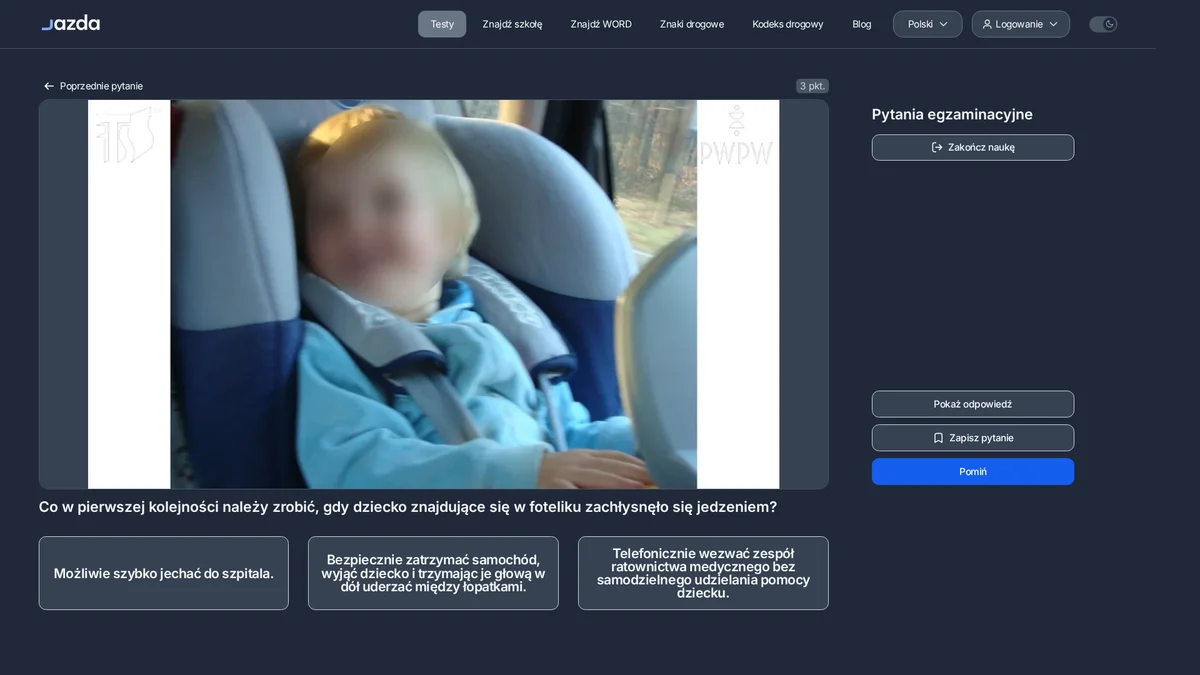
Task: Select answer Możliwie szybko jechać do szpitala
Action: [x=164, y=573]
